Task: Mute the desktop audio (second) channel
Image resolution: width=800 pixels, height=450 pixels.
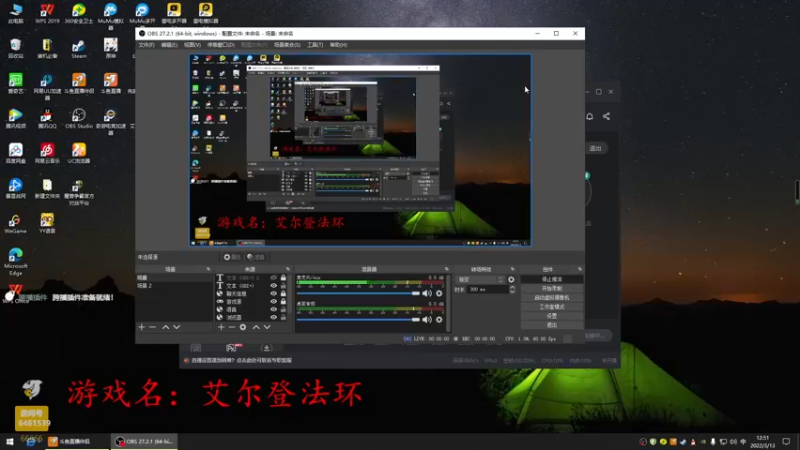Action: [x=427, y=320]
